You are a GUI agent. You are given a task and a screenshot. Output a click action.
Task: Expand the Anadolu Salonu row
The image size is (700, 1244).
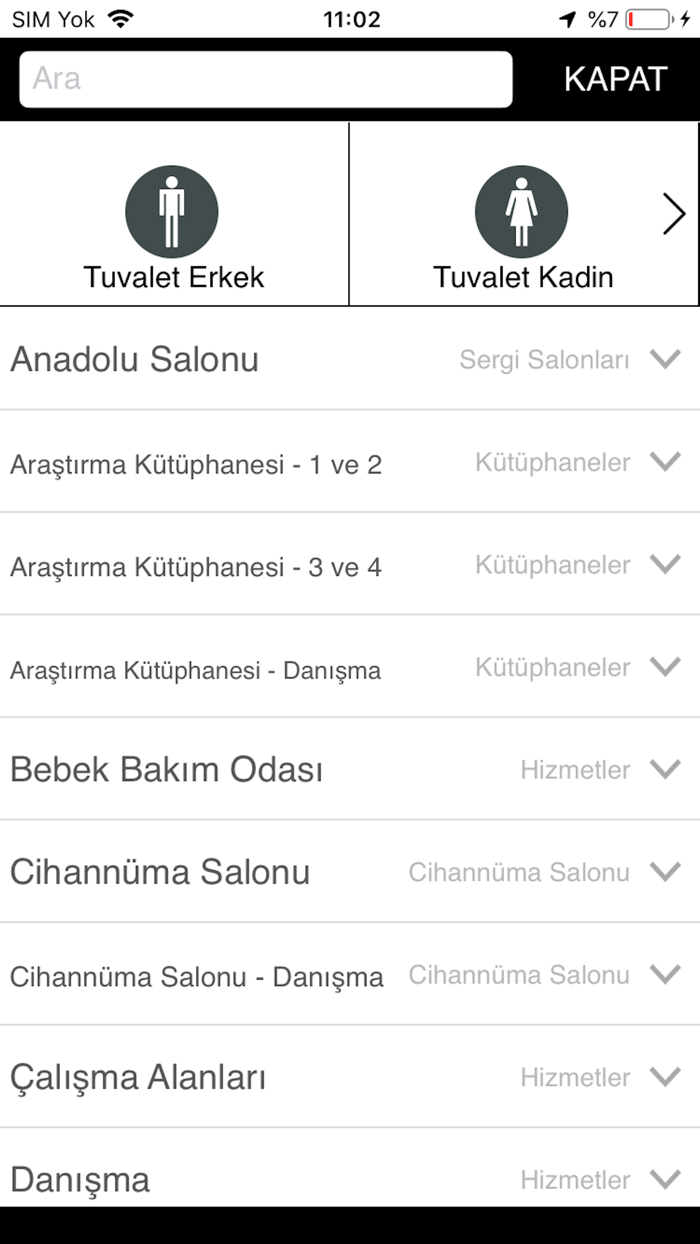coord(664,359)
